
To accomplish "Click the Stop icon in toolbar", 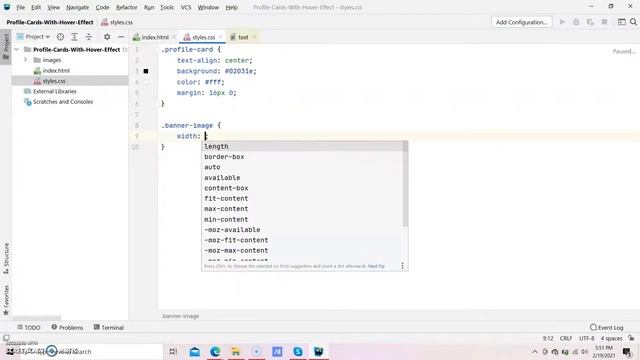I will coord(604,22).
